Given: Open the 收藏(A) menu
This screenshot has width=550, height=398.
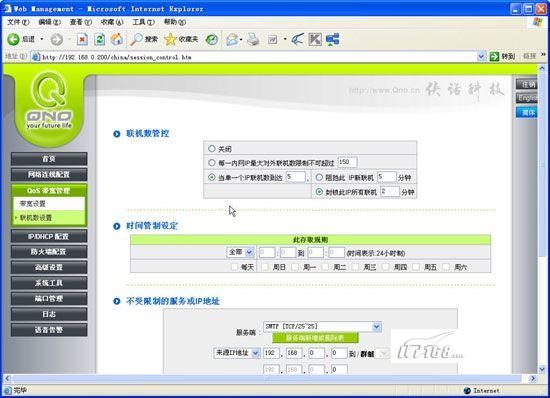Looking at the screenshot, I should pos(112,22).
